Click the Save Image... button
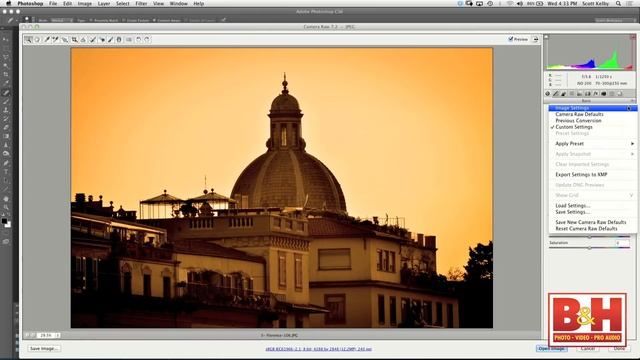Screen dimensions: 640x360 (44, 349)
